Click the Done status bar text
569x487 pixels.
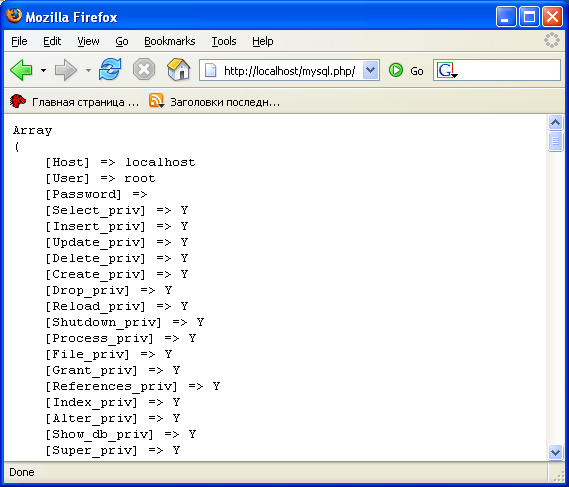(x=22, y=472)
